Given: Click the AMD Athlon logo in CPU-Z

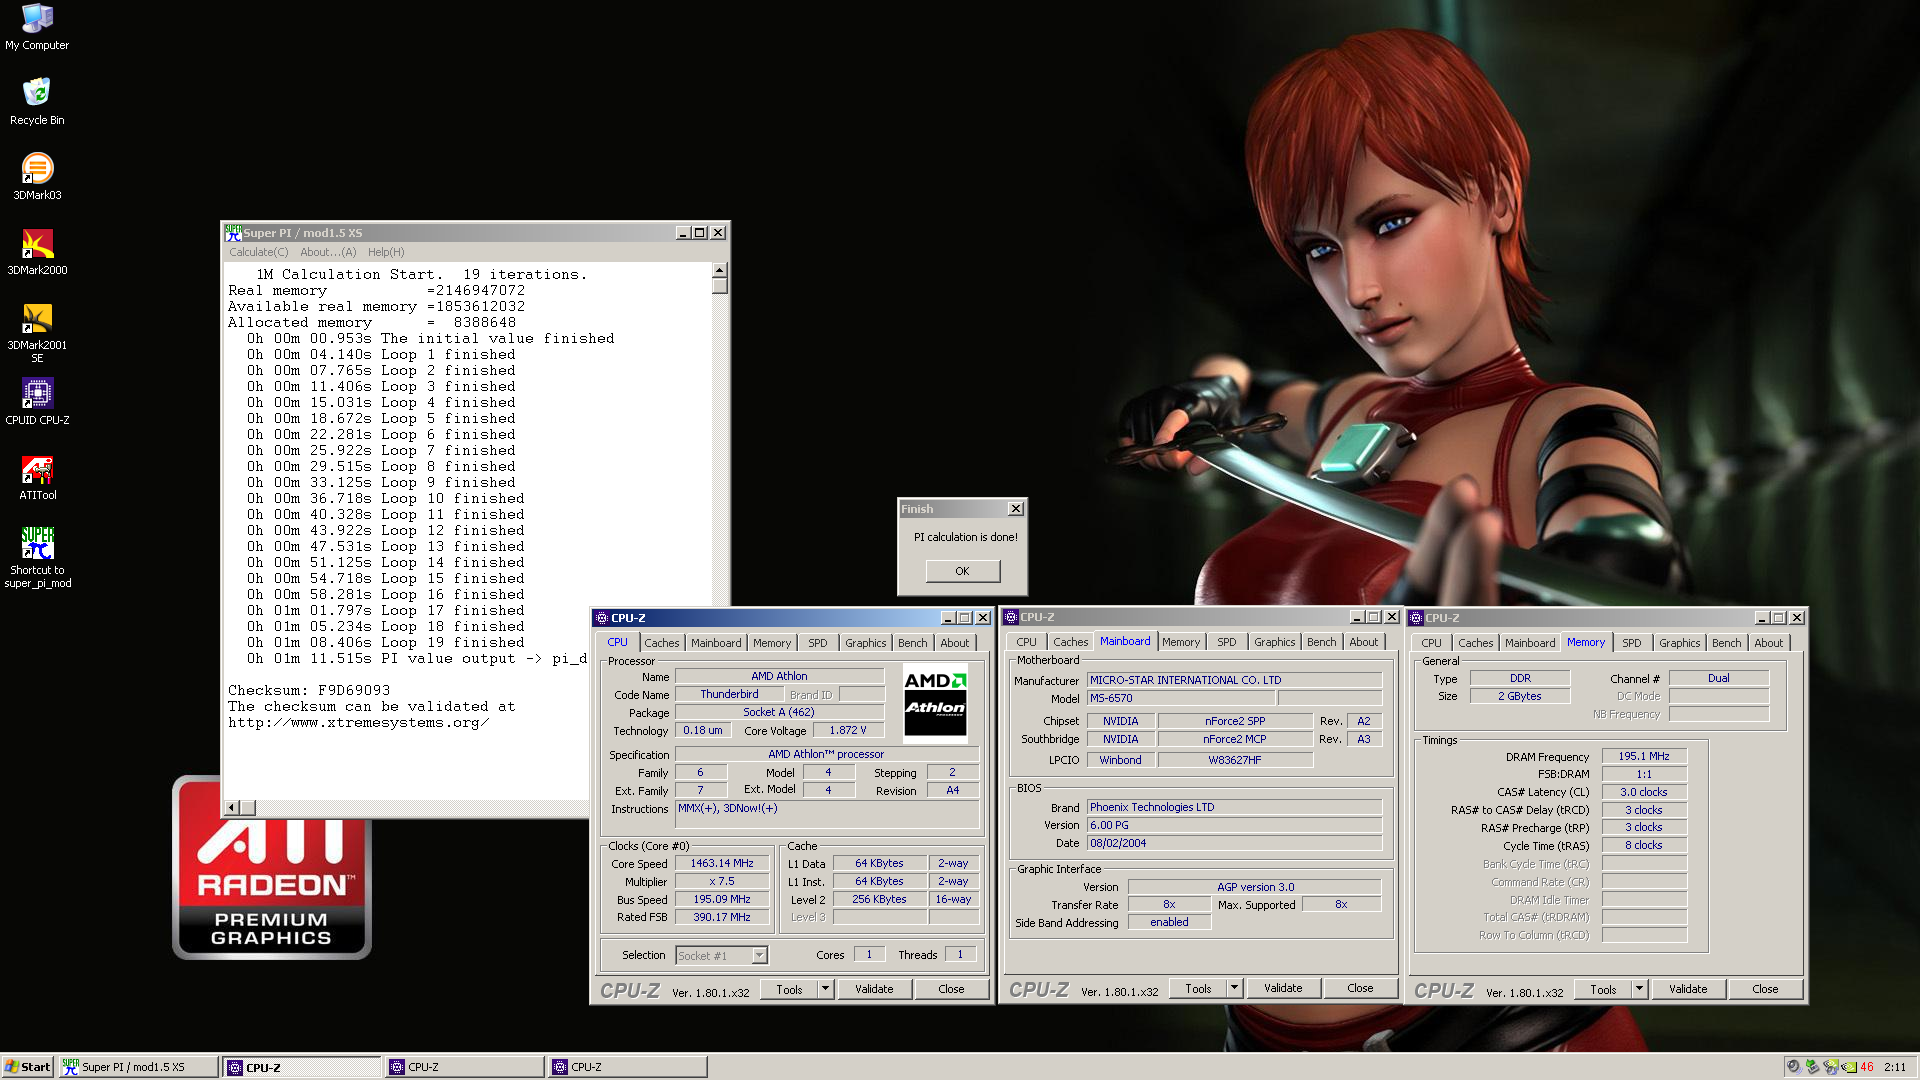Looking at the screenshot, I should (935, 703).
